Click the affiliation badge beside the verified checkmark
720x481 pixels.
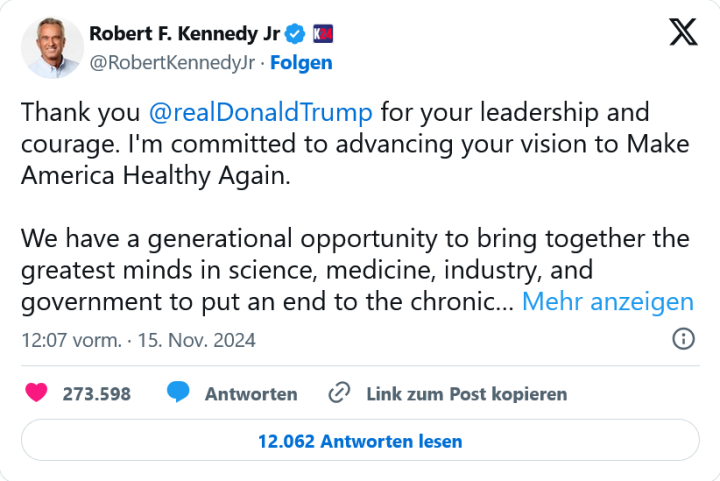[323, 34]
